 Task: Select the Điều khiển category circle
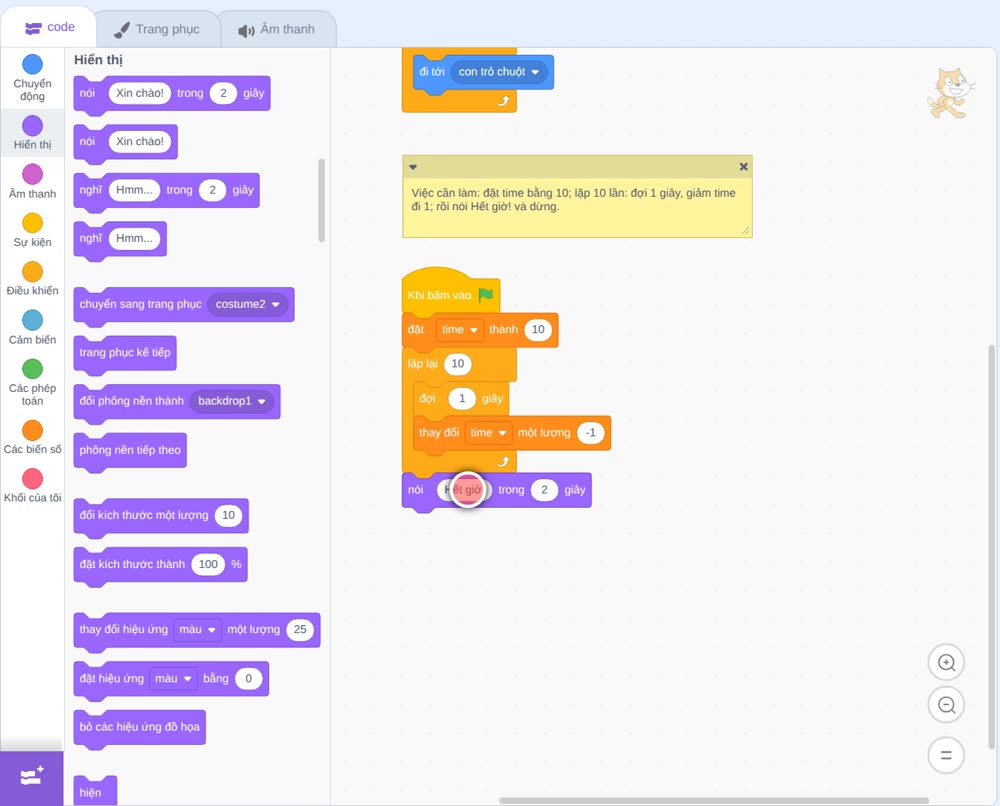point(33,272)
